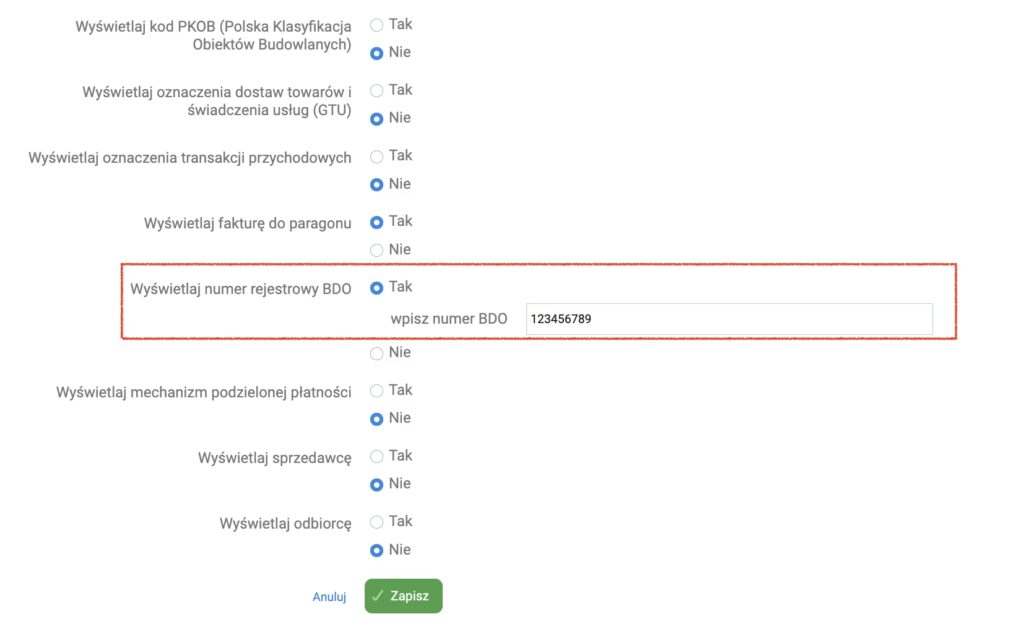Select Nie for Wyświetlaj odbiorcę
The width and height of the screenshot is (1024, 640).
tap(377, 550)
